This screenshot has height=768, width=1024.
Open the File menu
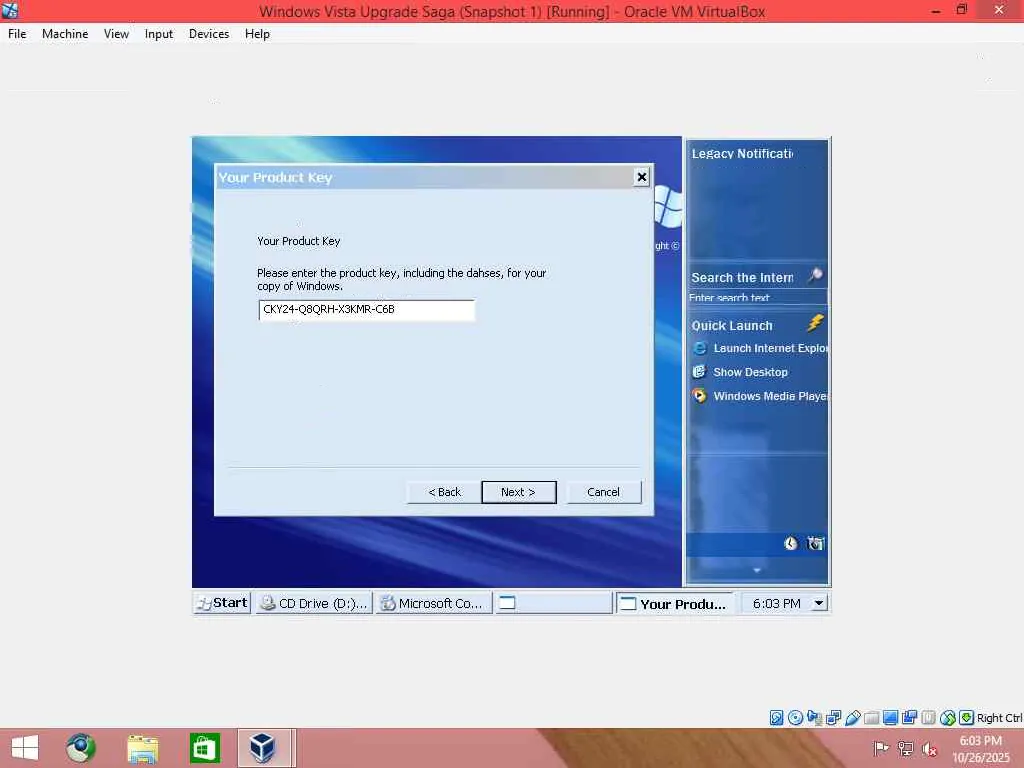(17, 34)
